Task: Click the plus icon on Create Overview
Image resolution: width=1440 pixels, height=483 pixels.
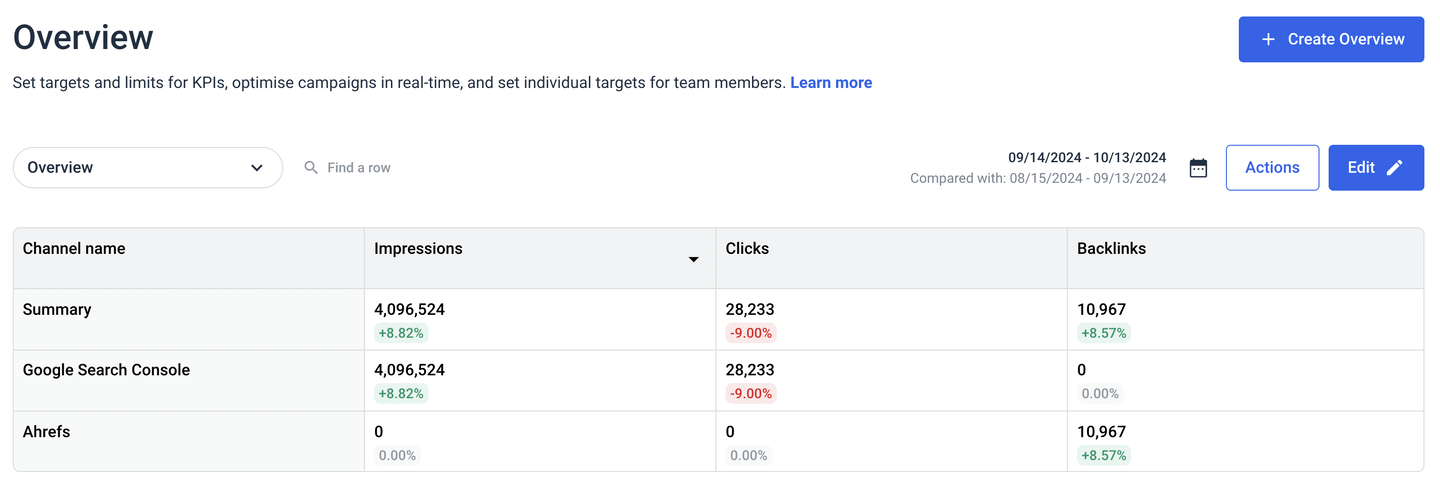Action: tap(1268, 39)
